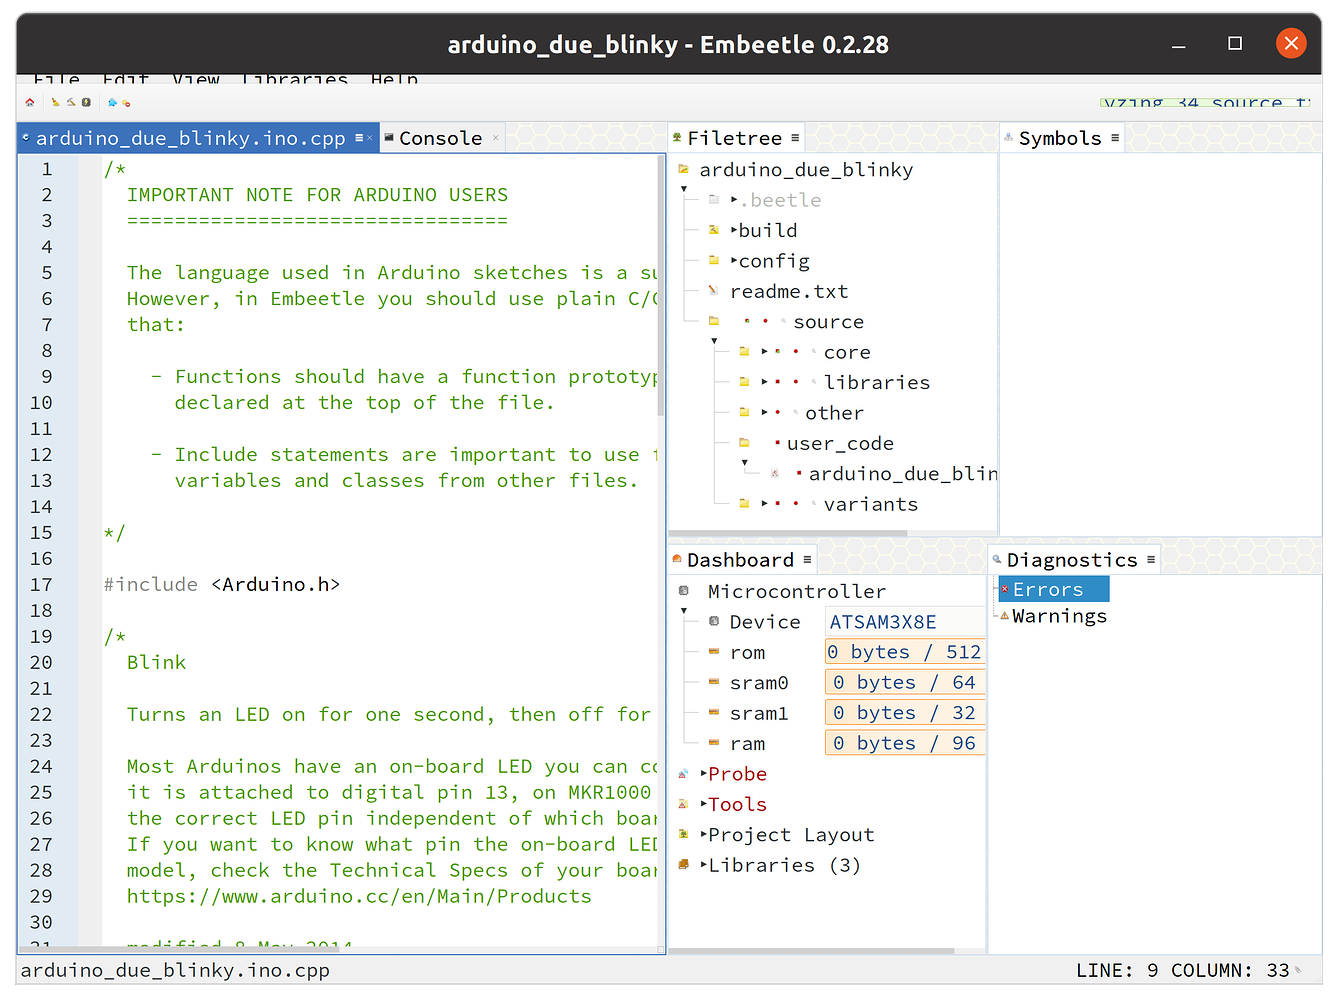Click the Flash (lightning chip) toolbar icon
Viewport: 1338px width, 1000px height.
pos(86,102)
